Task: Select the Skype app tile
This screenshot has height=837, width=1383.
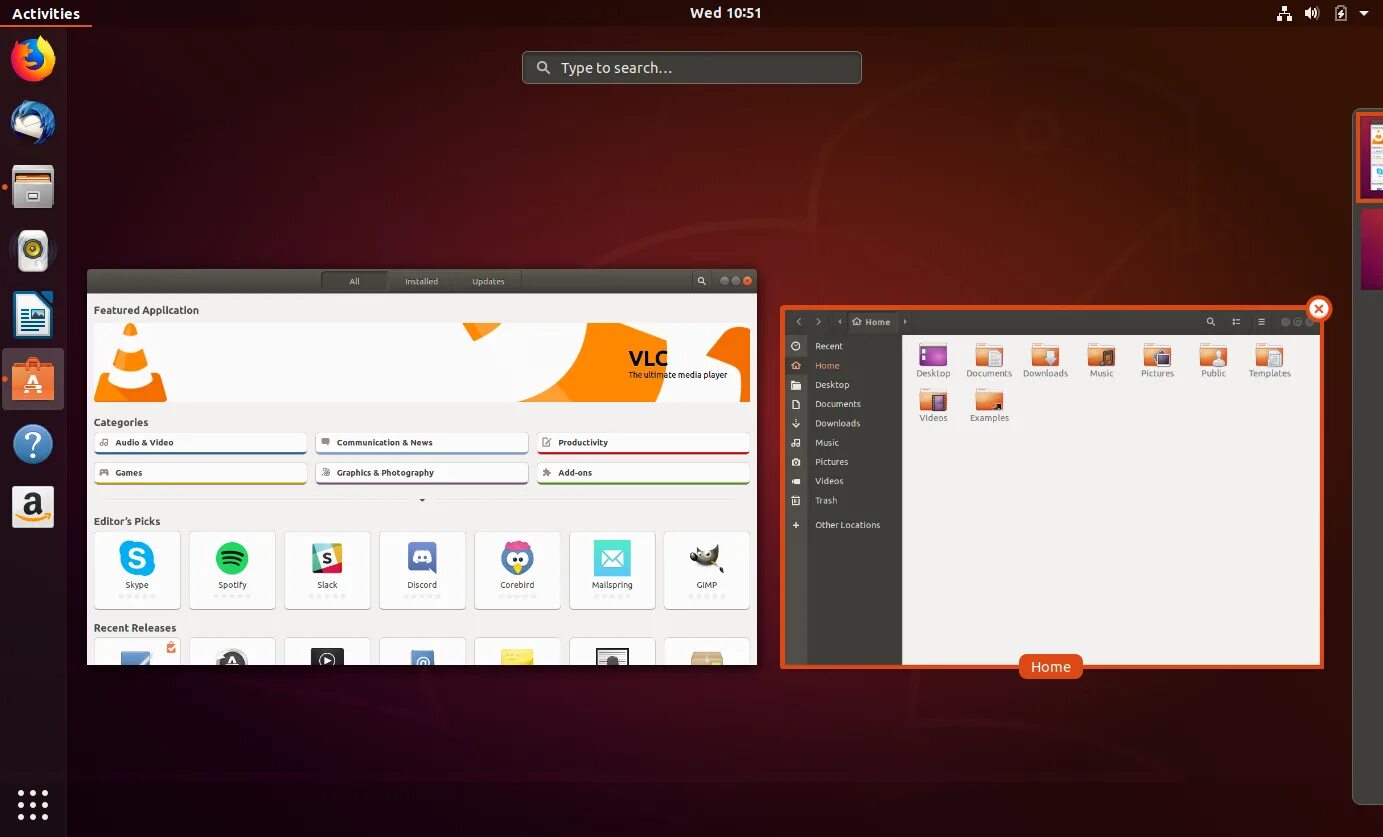Action: click(x=137, y=570)
